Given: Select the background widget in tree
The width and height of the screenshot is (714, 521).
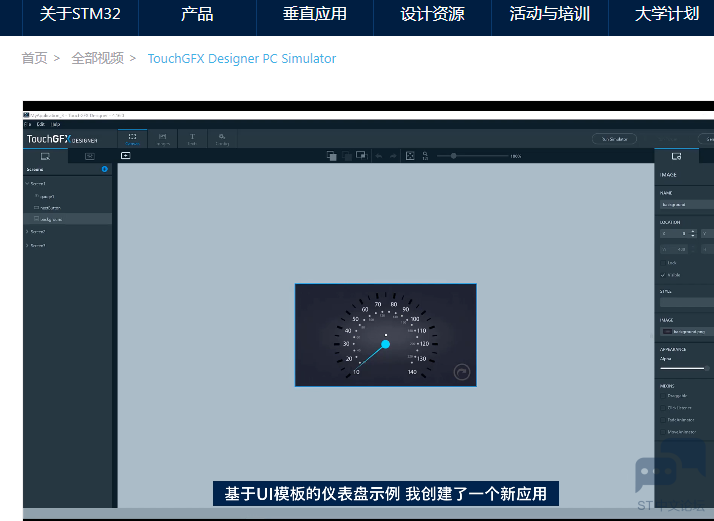Looking at the screenshot, I should (67, 219).
